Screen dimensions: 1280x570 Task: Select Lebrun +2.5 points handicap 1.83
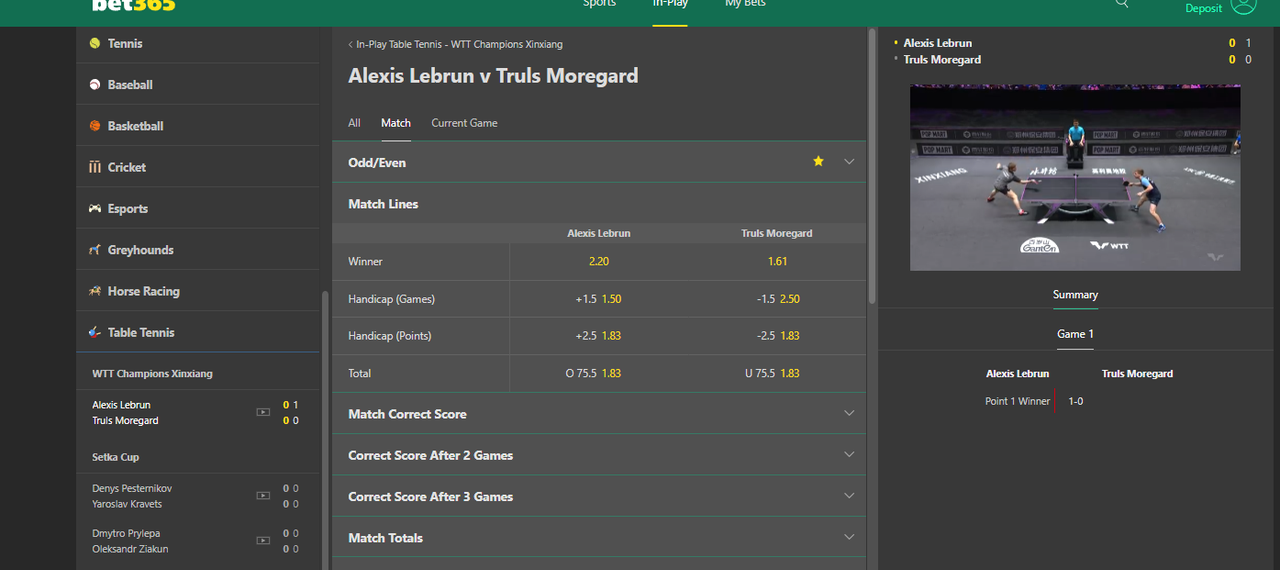599,336
